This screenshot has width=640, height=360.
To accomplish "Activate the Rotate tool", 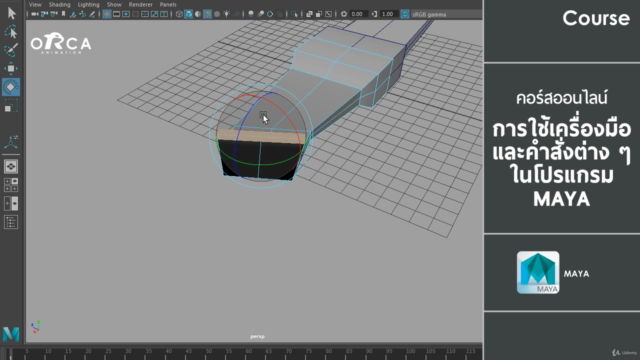I will pos(11,87).
